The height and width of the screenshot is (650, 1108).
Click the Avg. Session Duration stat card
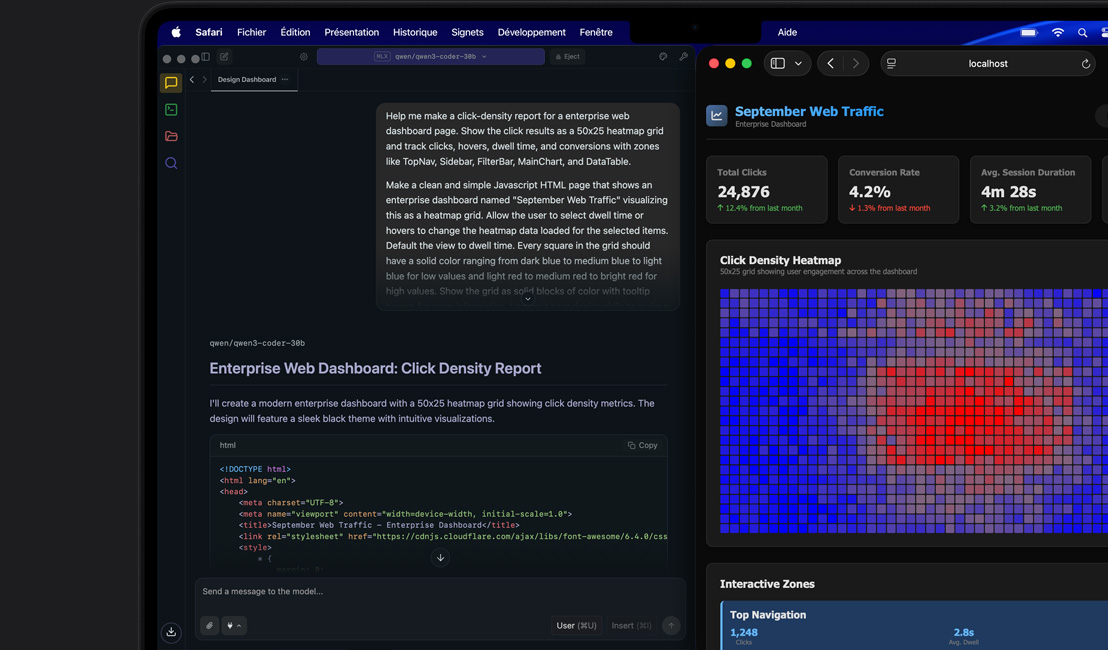pos(1030,189)
